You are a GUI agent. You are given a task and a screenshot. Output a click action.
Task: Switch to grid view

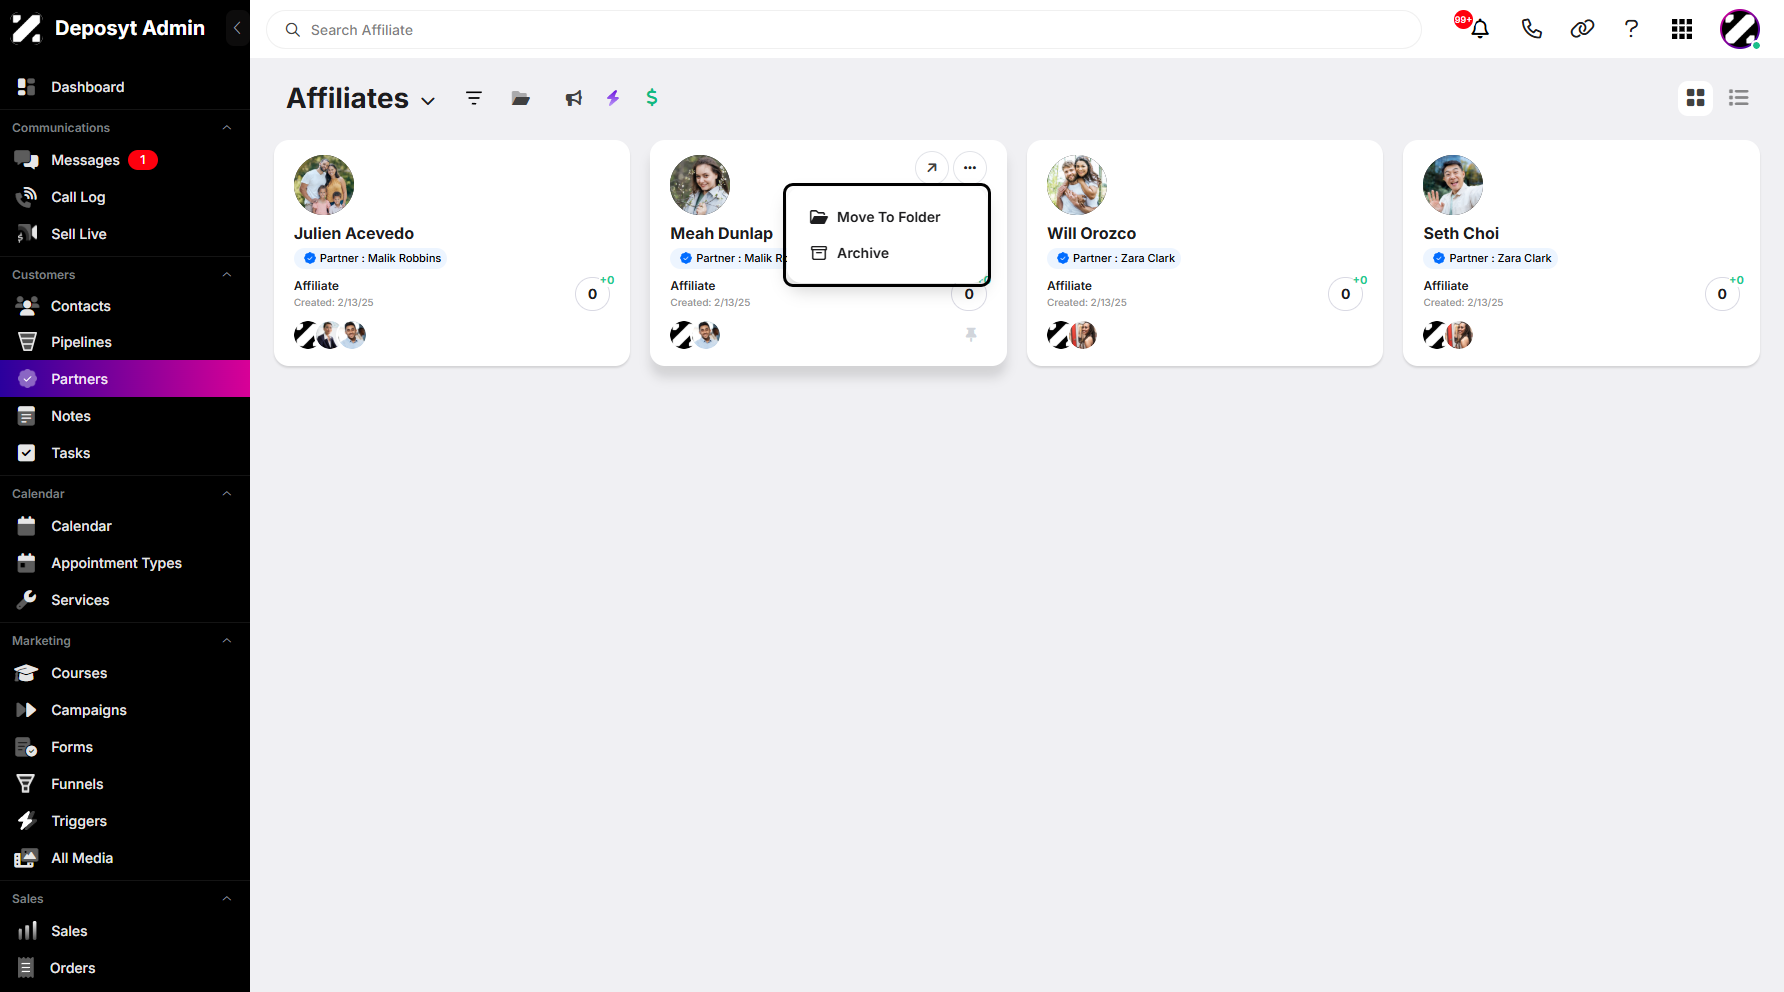[1695, 98]
